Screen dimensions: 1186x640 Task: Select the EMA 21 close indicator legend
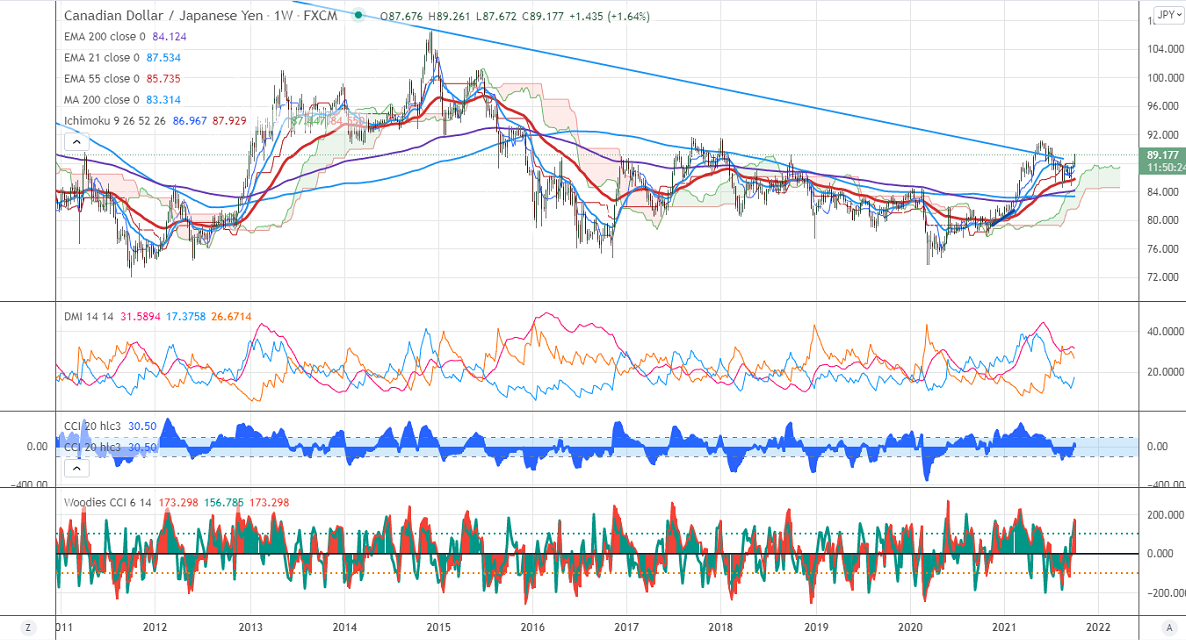tap(101, 57)
